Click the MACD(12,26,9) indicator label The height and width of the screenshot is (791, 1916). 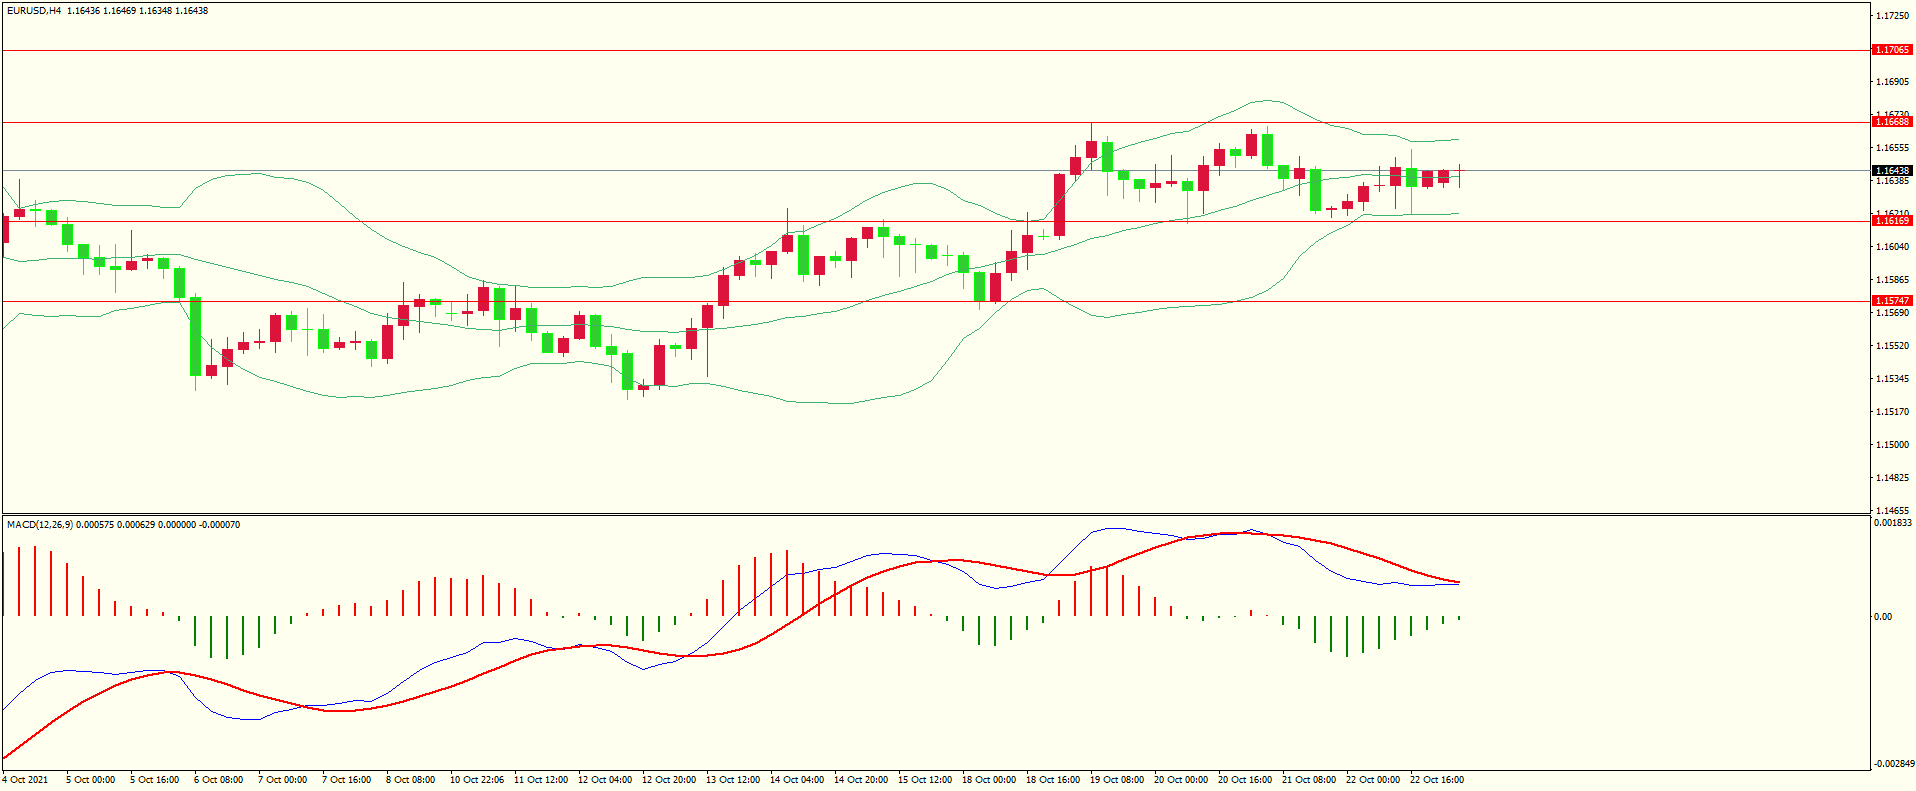[x=40, y=525]
